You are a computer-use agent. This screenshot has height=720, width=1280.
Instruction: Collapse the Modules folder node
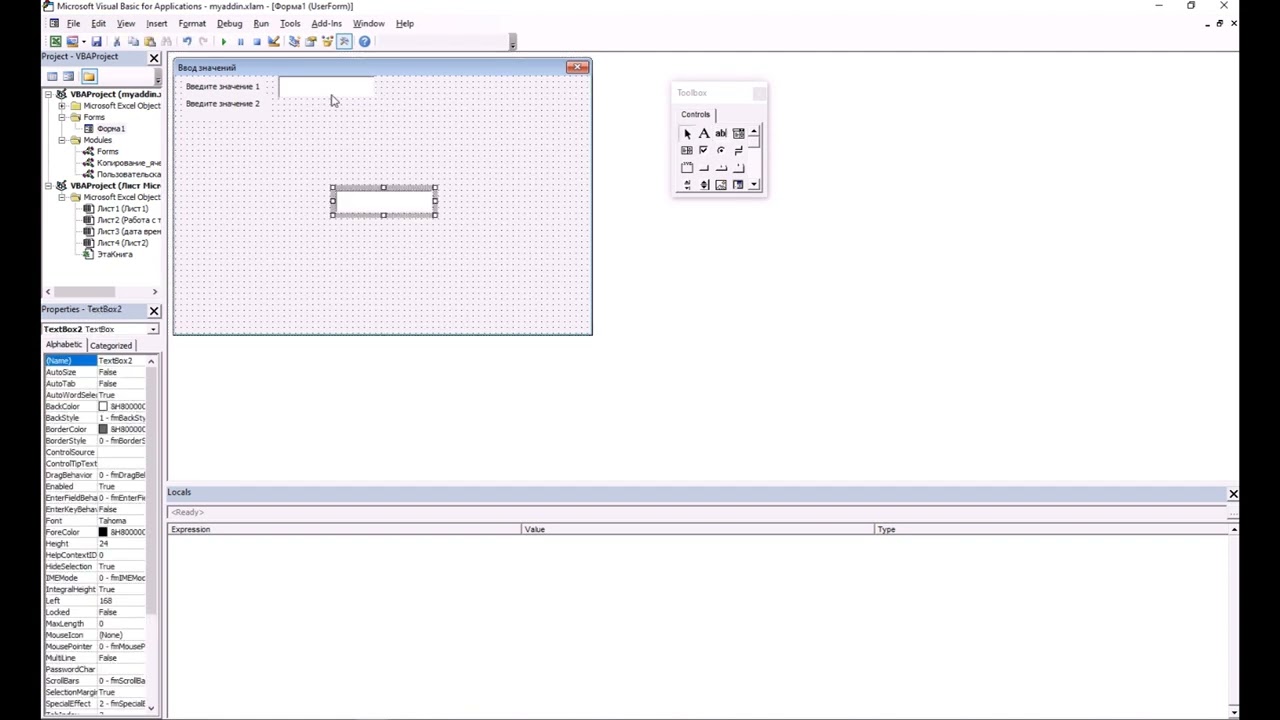click(62, 140)
